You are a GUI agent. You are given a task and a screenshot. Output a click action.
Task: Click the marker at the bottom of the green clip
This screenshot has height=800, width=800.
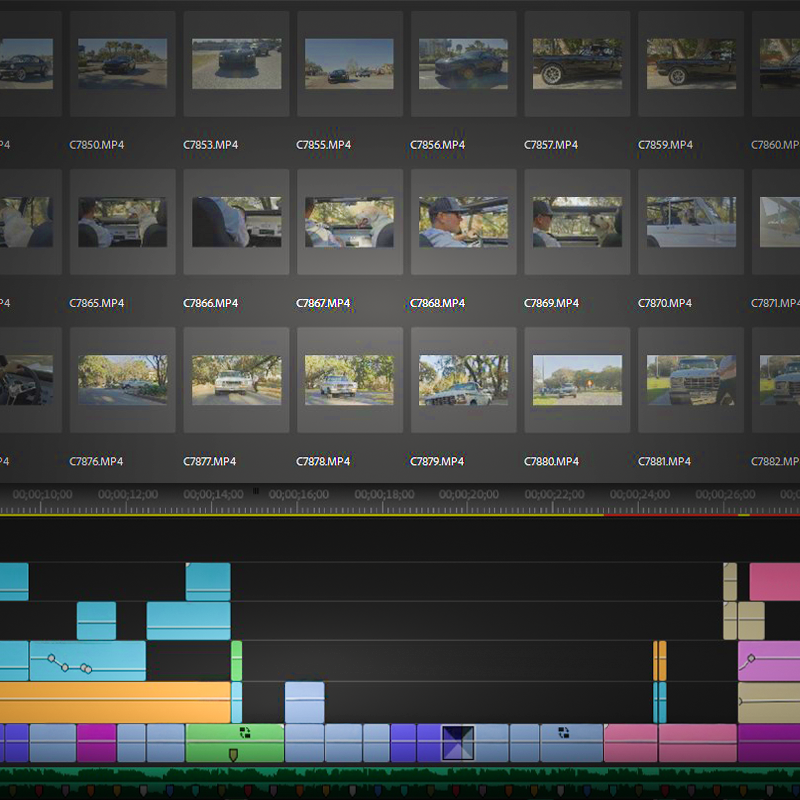coord(233,755)
